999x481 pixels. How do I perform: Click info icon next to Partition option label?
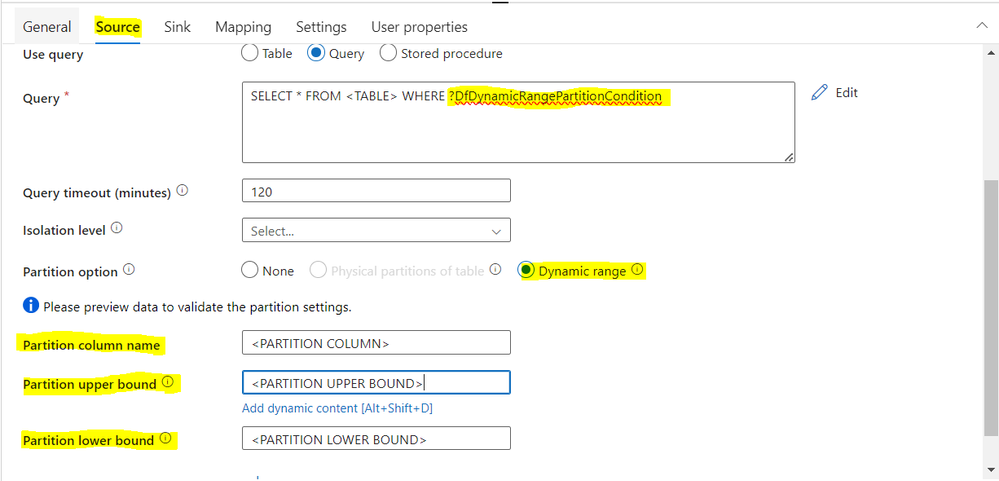point(129,270)
